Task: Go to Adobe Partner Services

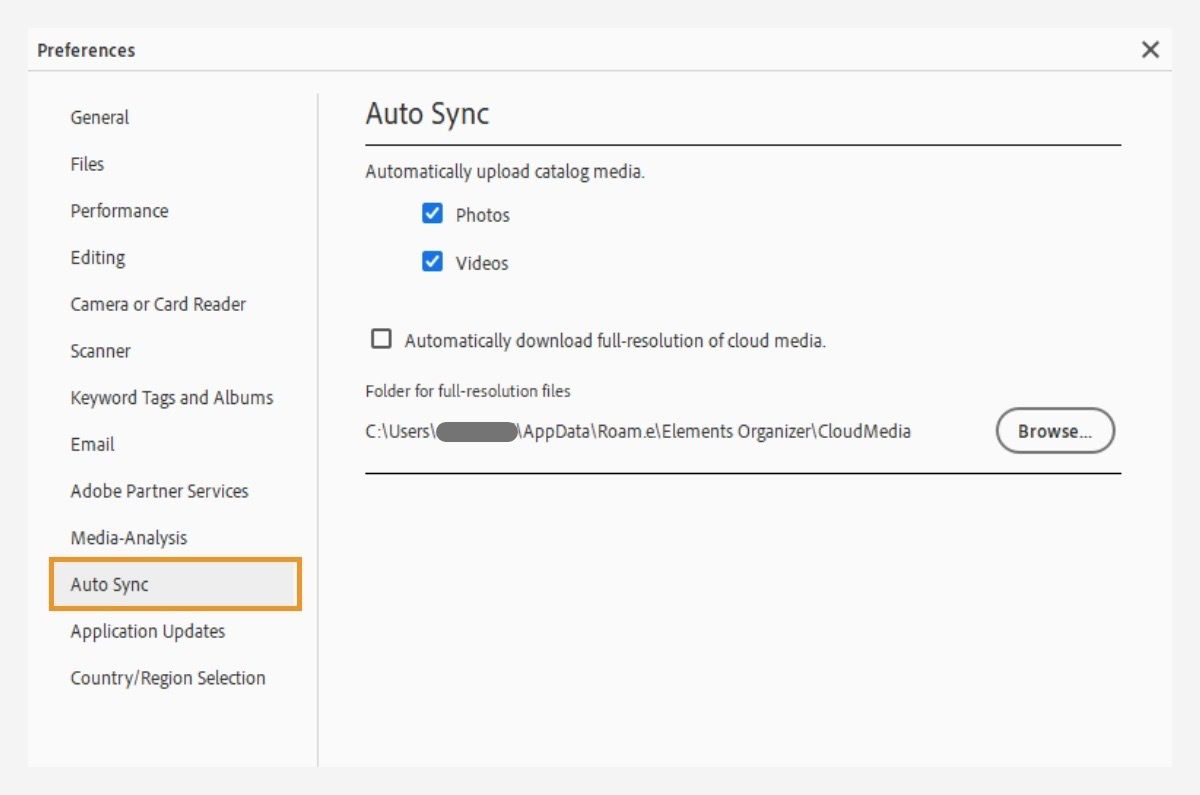Action: tap(159, 491)
